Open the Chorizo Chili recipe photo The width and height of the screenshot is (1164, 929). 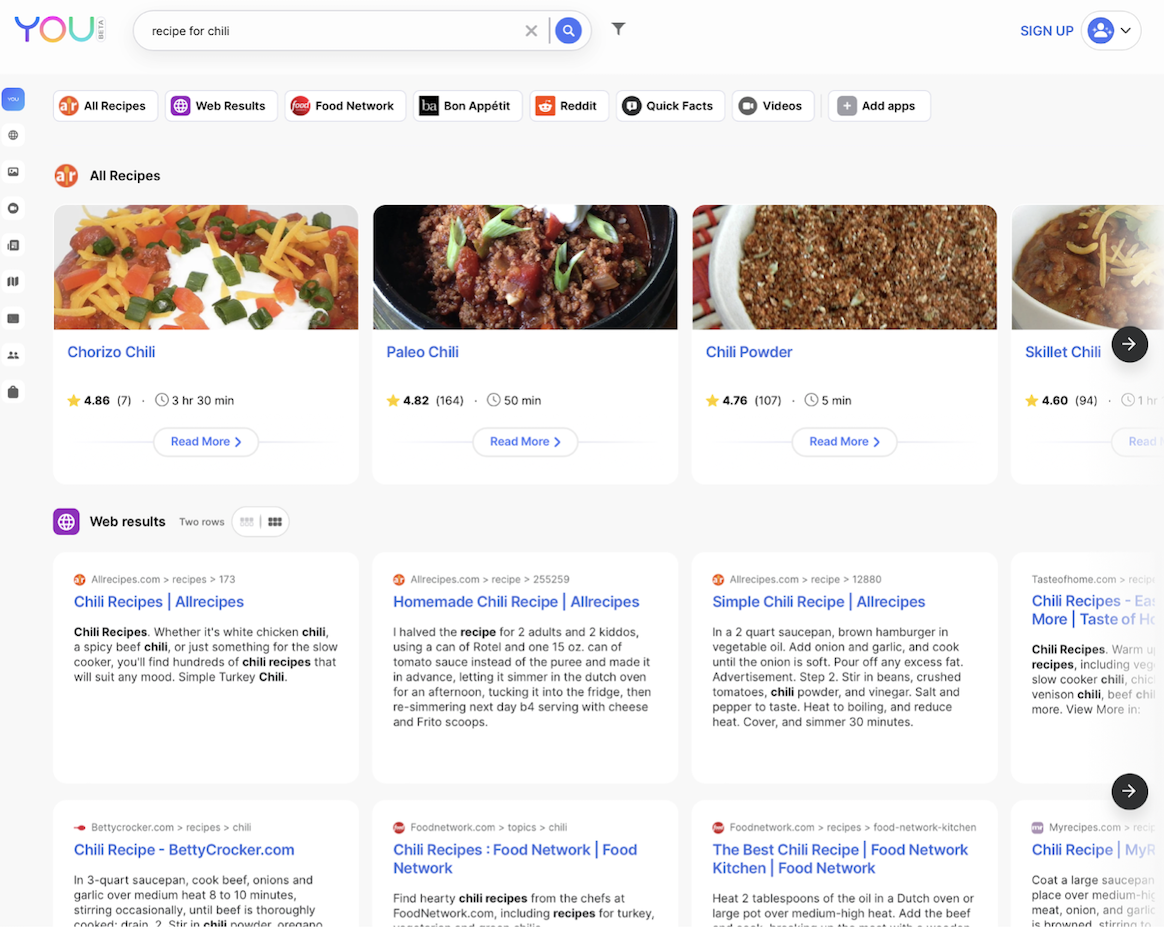coord(206,267)
